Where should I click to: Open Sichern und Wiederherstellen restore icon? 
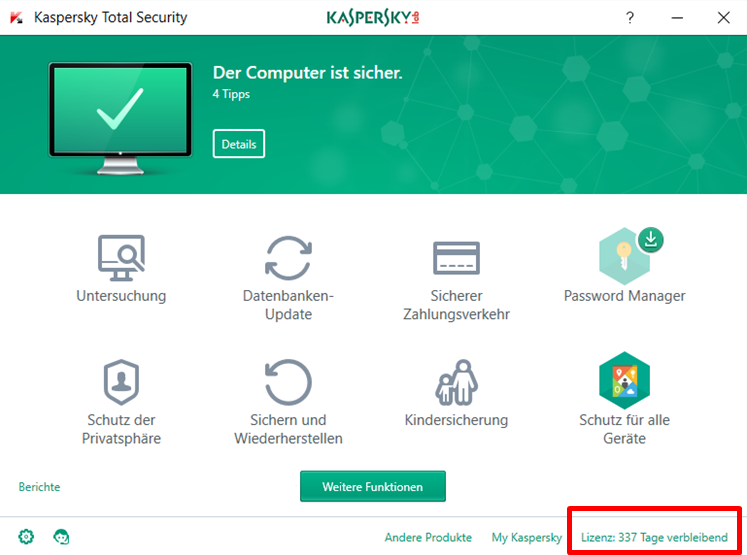click(288, 382)
